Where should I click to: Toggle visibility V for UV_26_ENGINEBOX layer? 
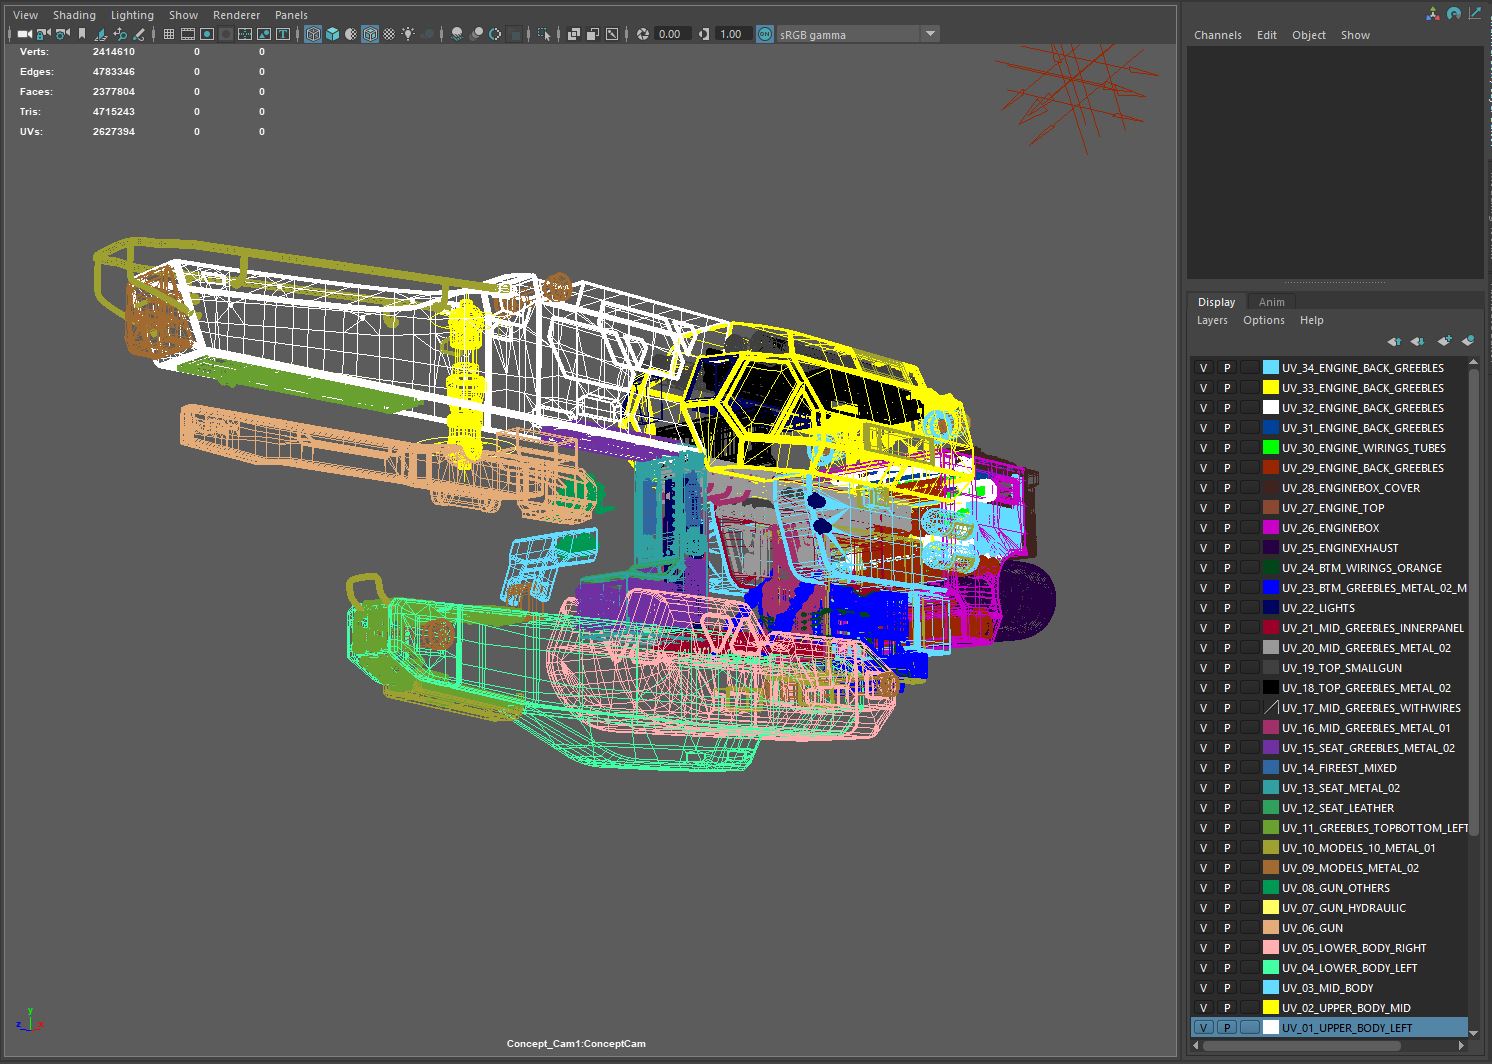pyautogui.click(x=1203, y=528)
